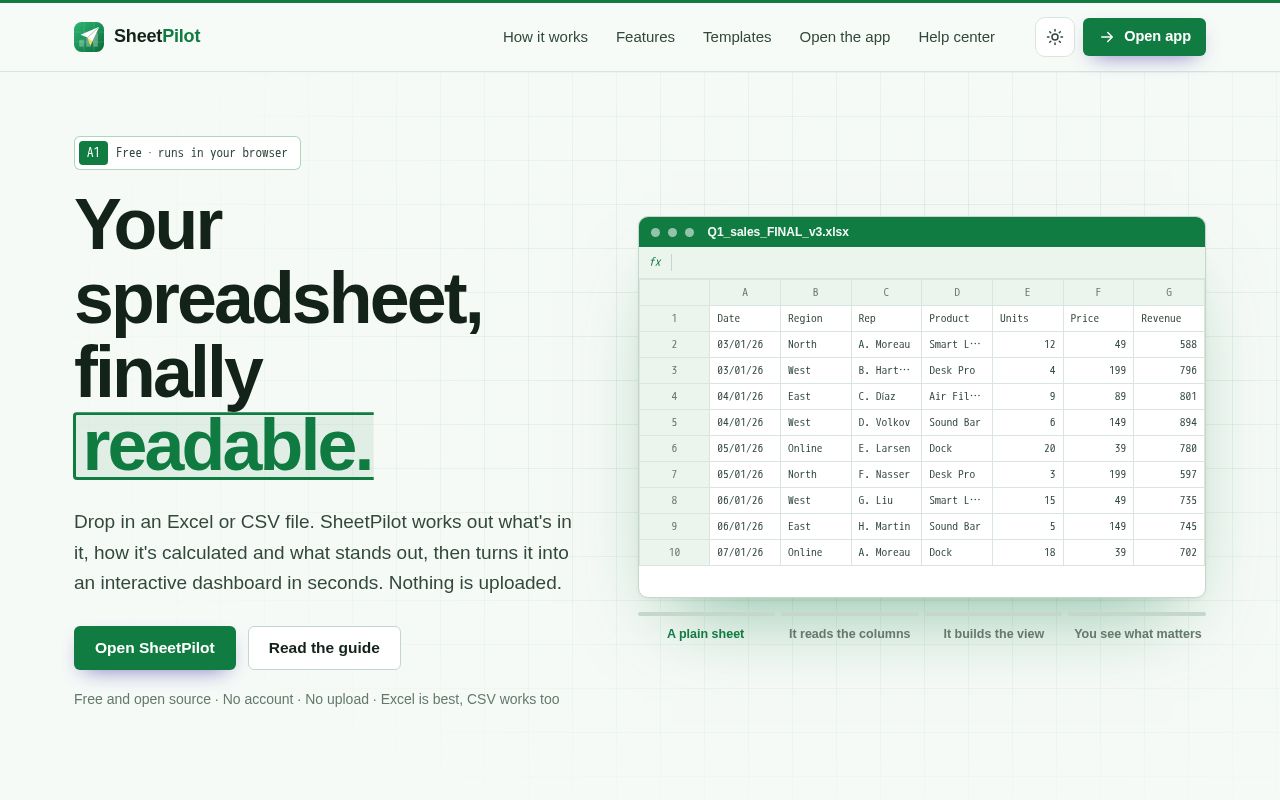The image size is (1280, 800).
Task: Click the '07/01/26' date cell
Action: (x=745, y=552)
